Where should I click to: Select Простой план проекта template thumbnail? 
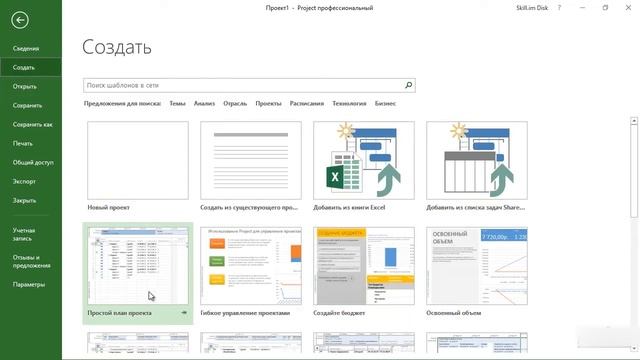138,266
